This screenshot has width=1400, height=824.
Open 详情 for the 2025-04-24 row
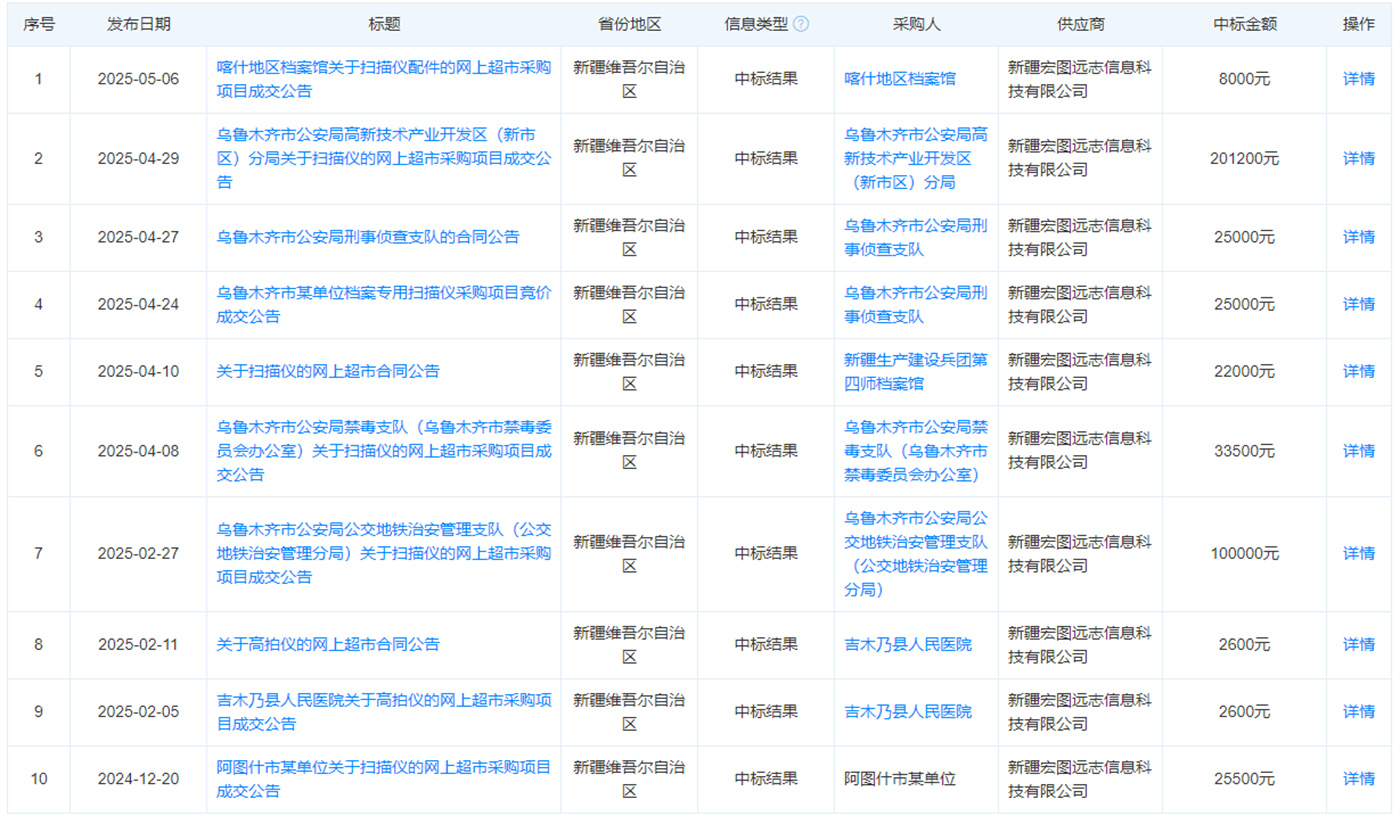click(x=1359, y=304)
